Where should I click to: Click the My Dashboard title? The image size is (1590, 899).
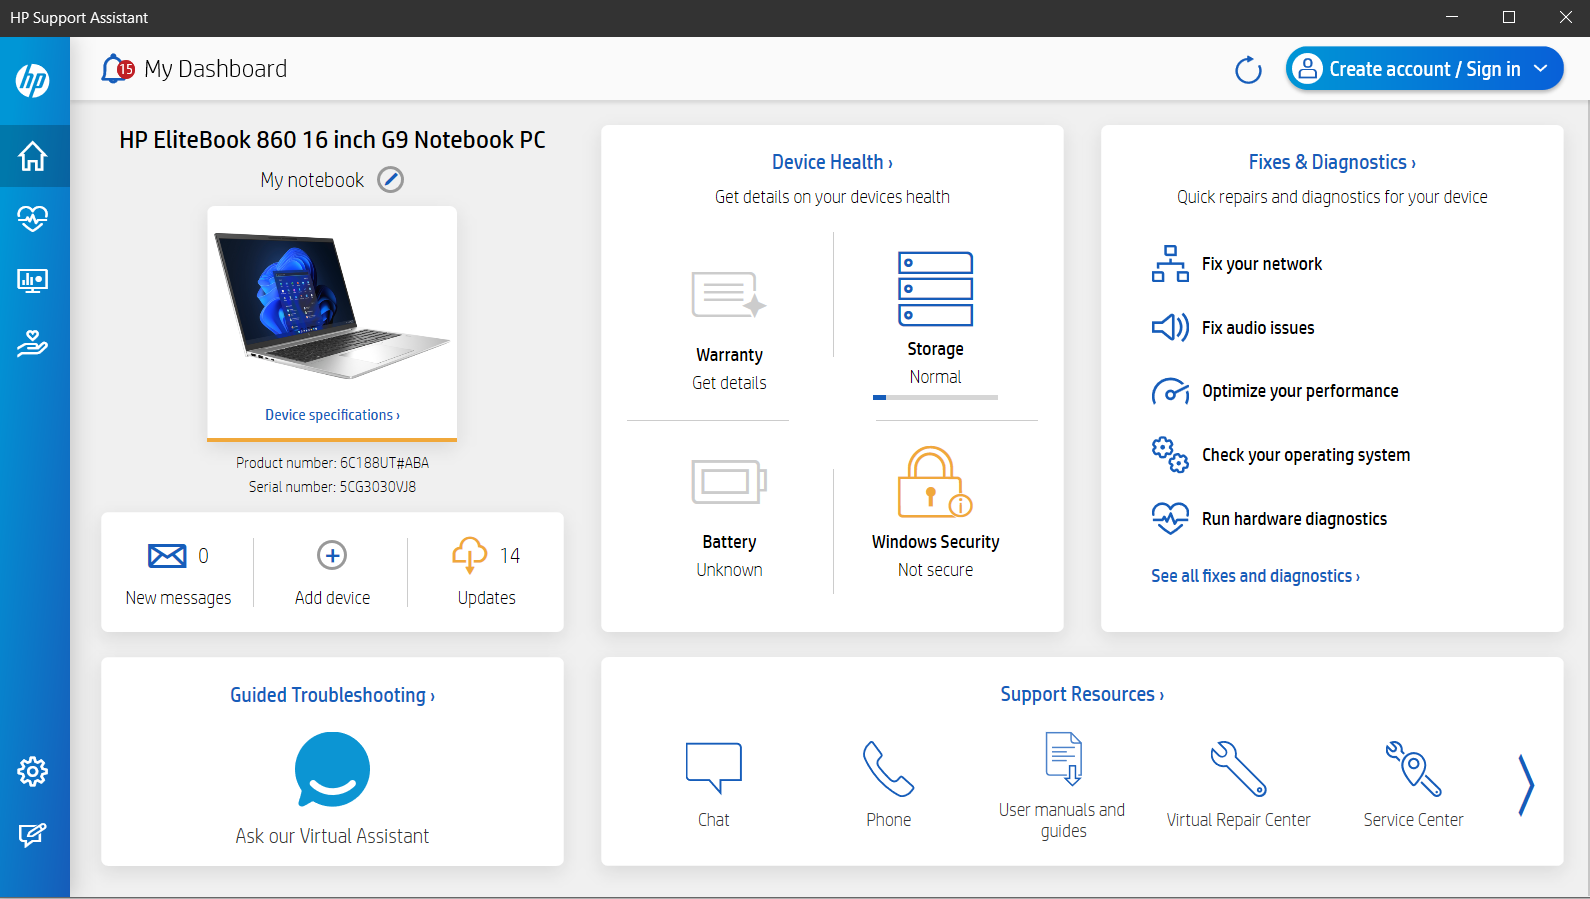click(x=215, y=69)
